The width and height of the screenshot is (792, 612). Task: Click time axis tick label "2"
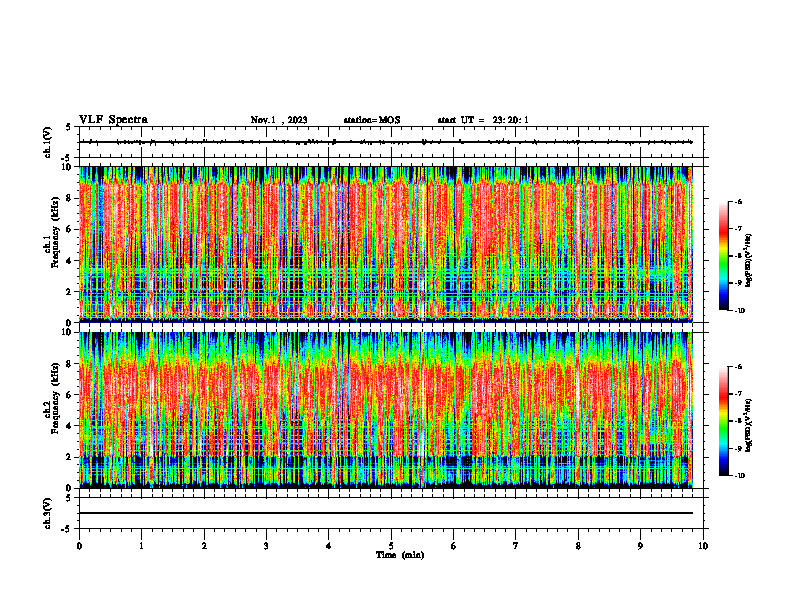click(x=204, y=546)
